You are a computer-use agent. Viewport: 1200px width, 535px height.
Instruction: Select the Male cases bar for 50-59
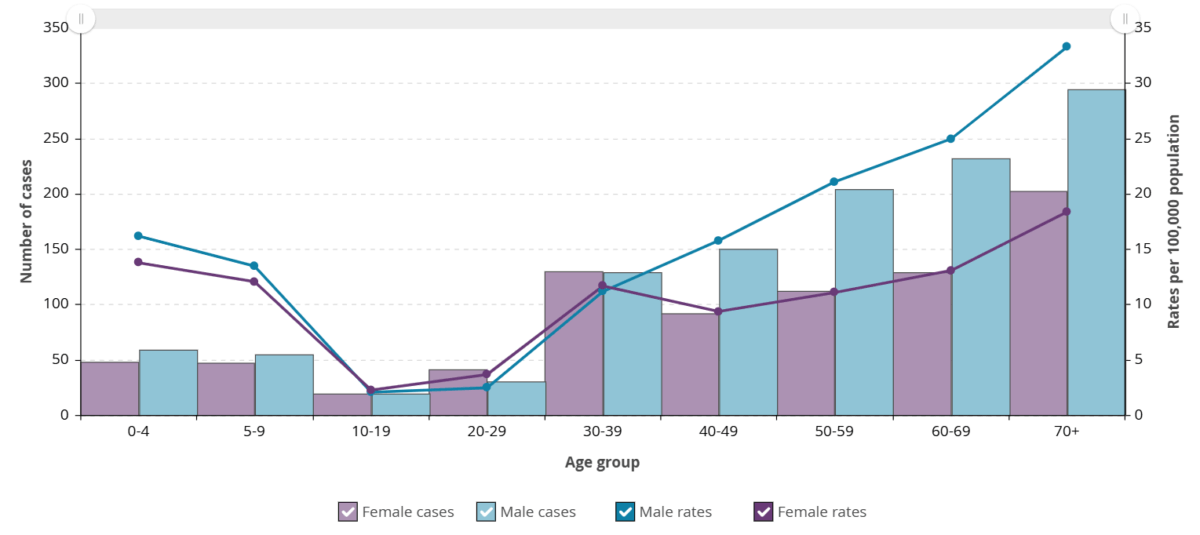(864, 302)
